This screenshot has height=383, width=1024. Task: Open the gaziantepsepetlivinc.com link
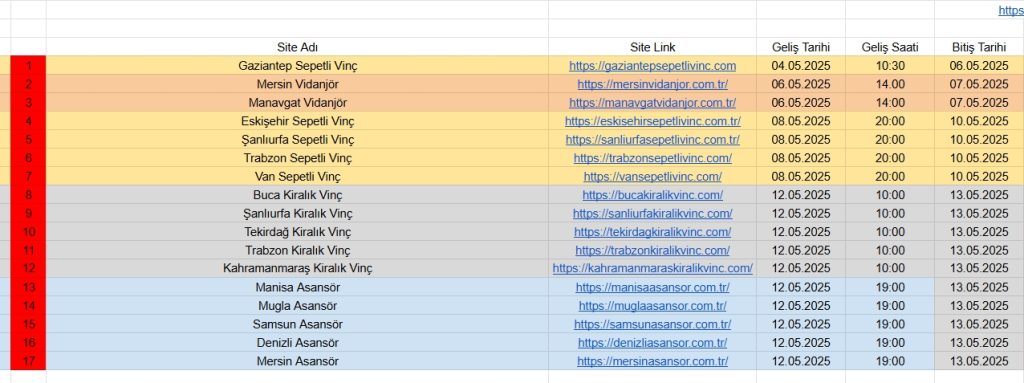(652, 66)
